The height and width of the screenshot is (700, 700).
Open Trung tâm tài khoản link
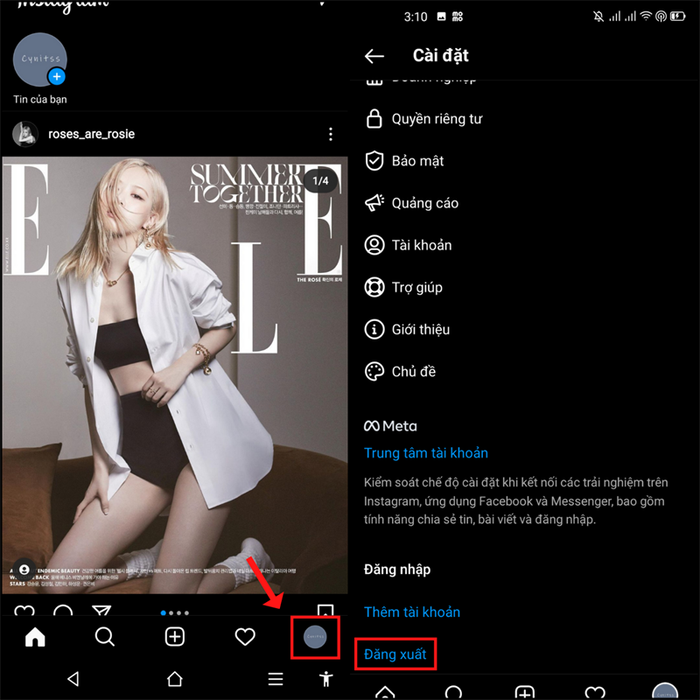(x=426, y=453)
